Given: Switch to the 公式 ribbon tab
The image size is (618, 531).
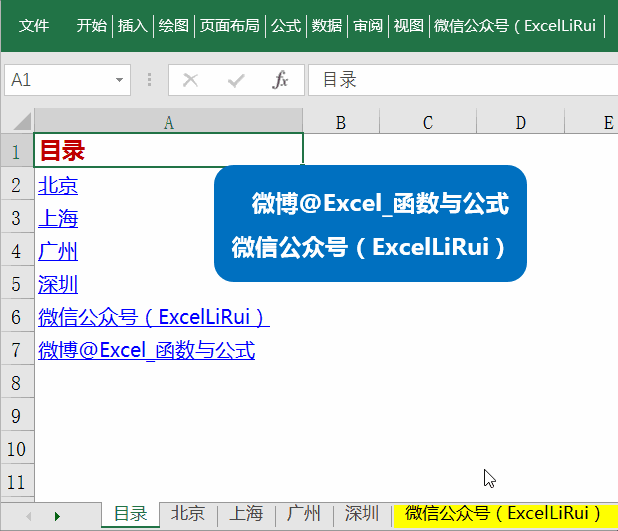Looking at the screenshot, I should click(x=286, y=26).
